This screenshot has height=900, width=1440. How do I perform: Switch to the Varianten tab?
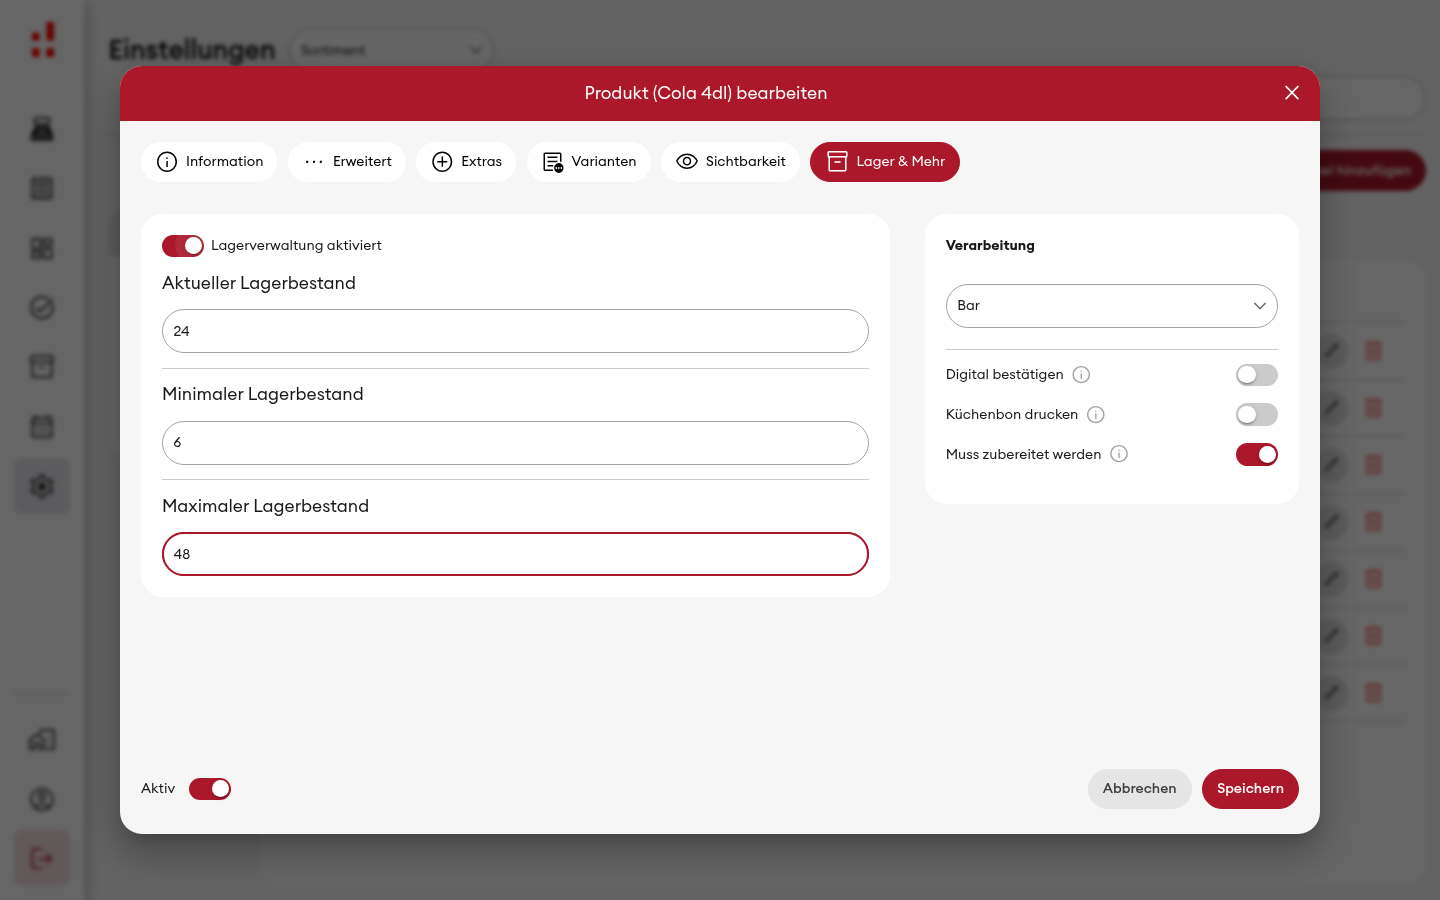click(589, 162)
